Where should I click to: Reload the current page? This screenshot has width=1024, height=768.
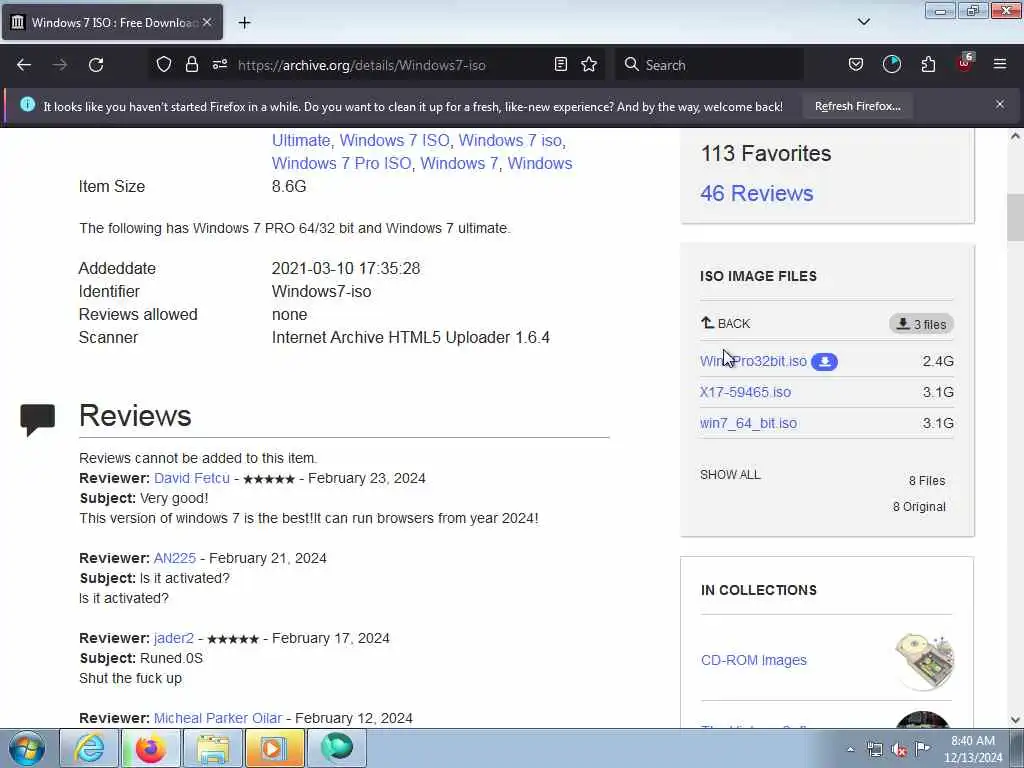96,65
